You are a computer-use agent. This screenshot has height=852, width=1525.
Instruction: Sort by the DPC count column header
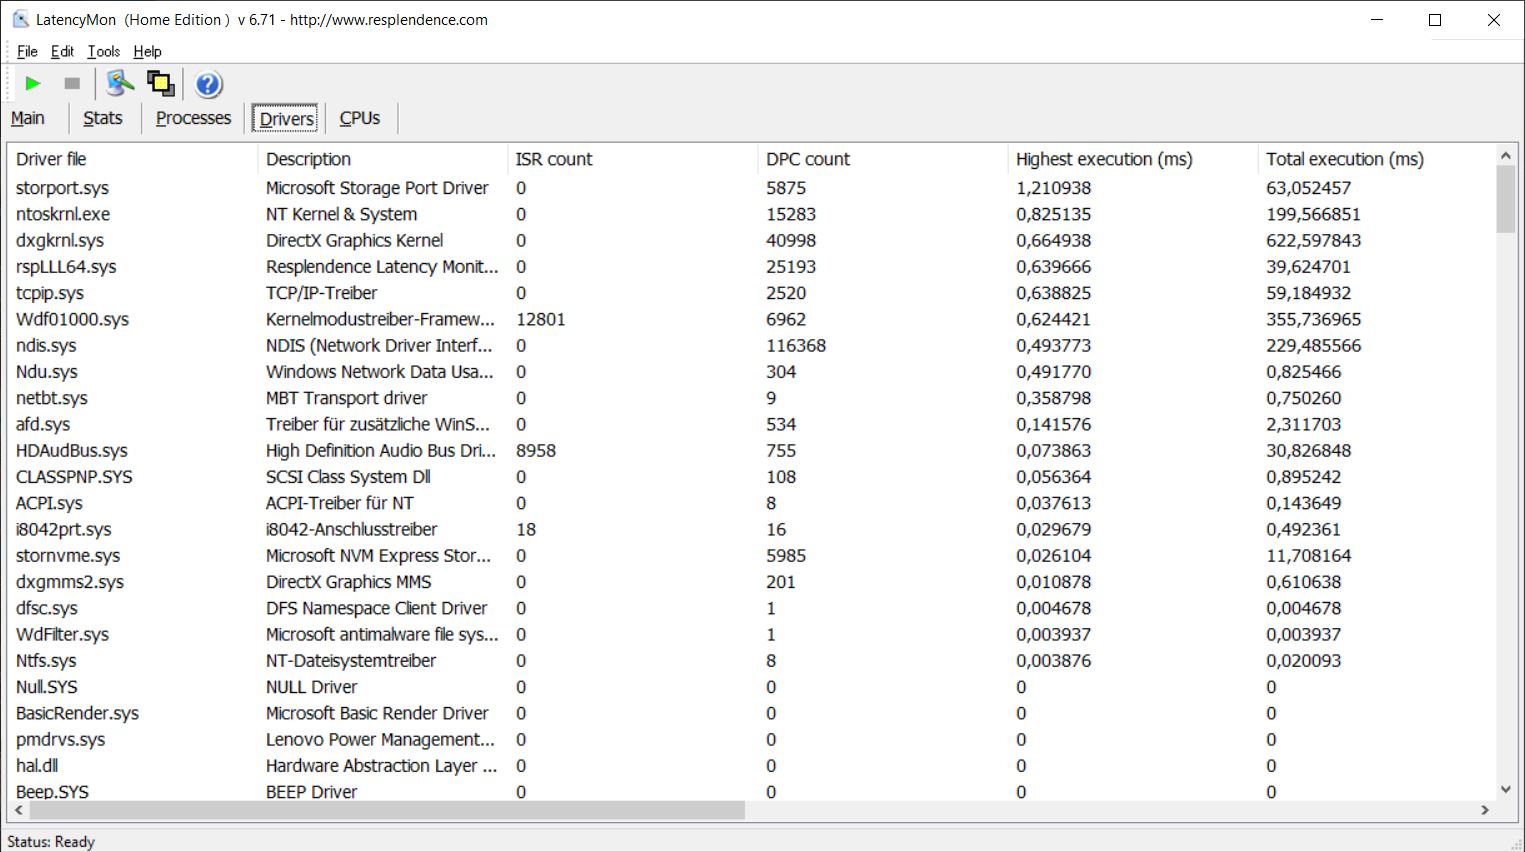pyautogui.click(x=882, y=159)
